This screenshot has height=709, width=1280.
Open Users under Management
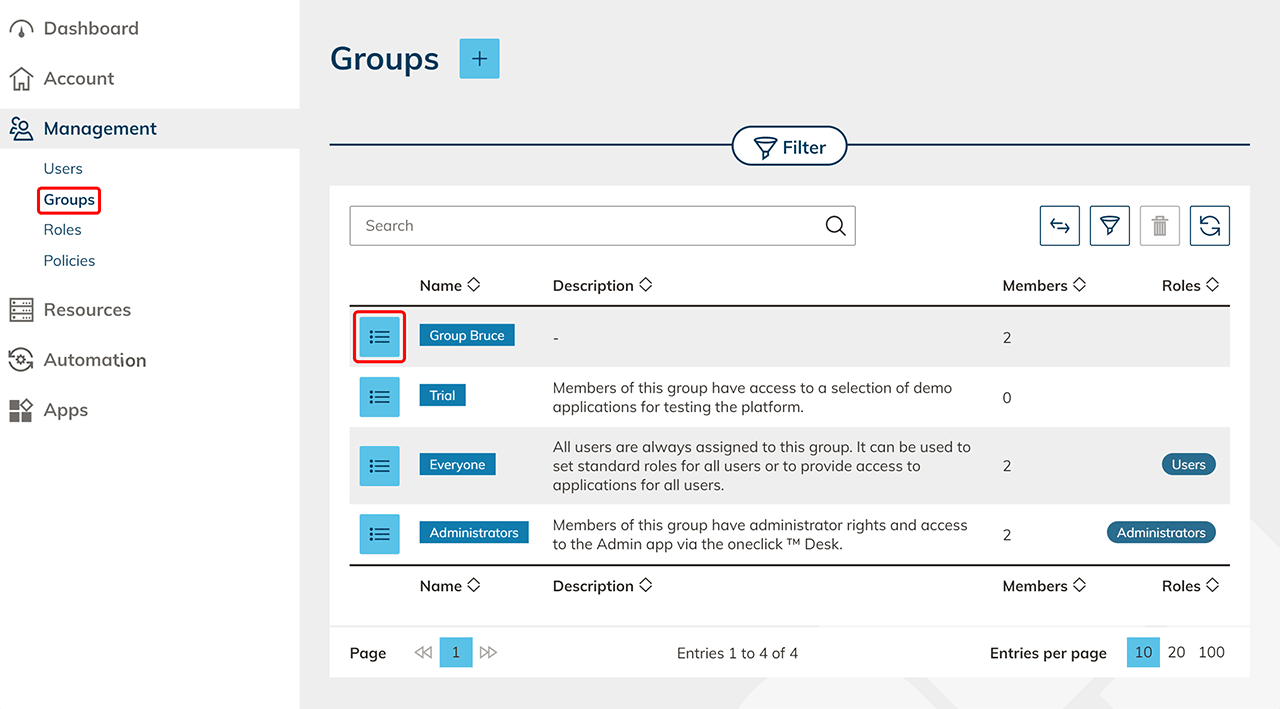click(63, 169)
